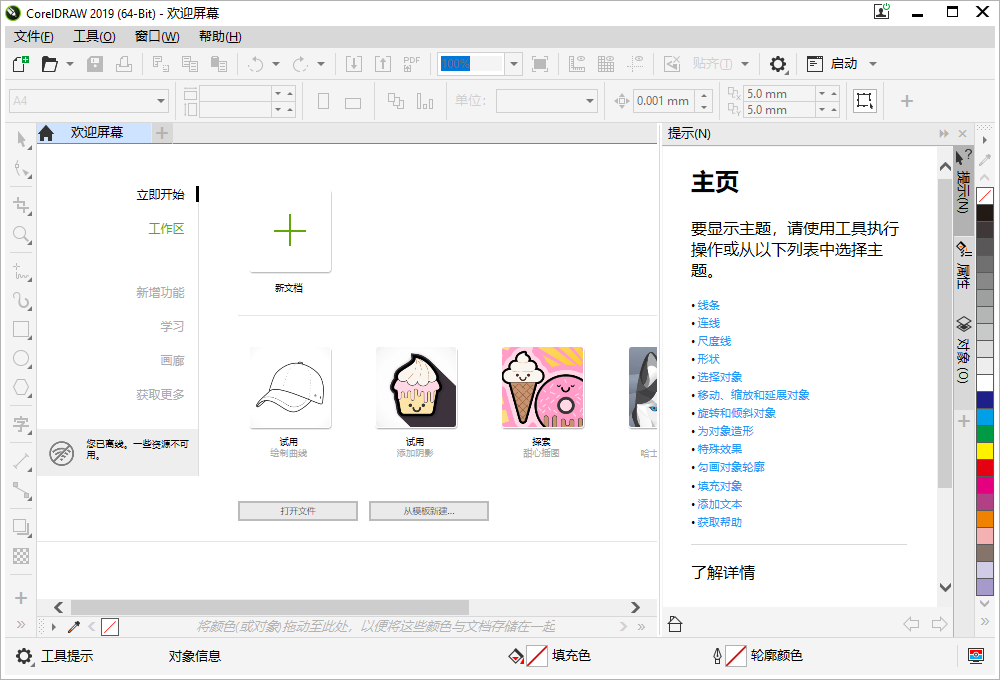Click the nudge distance 0.001 mm field
The height and width of the screenshot is (680, 1000).
(x=663, y=101)
